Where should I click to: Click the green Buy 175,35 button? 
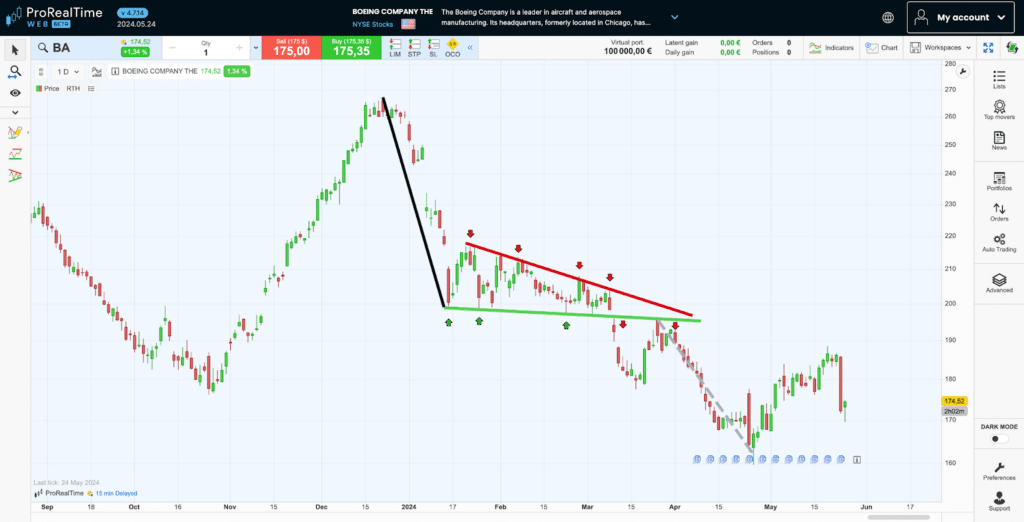[x=351, y=48]
